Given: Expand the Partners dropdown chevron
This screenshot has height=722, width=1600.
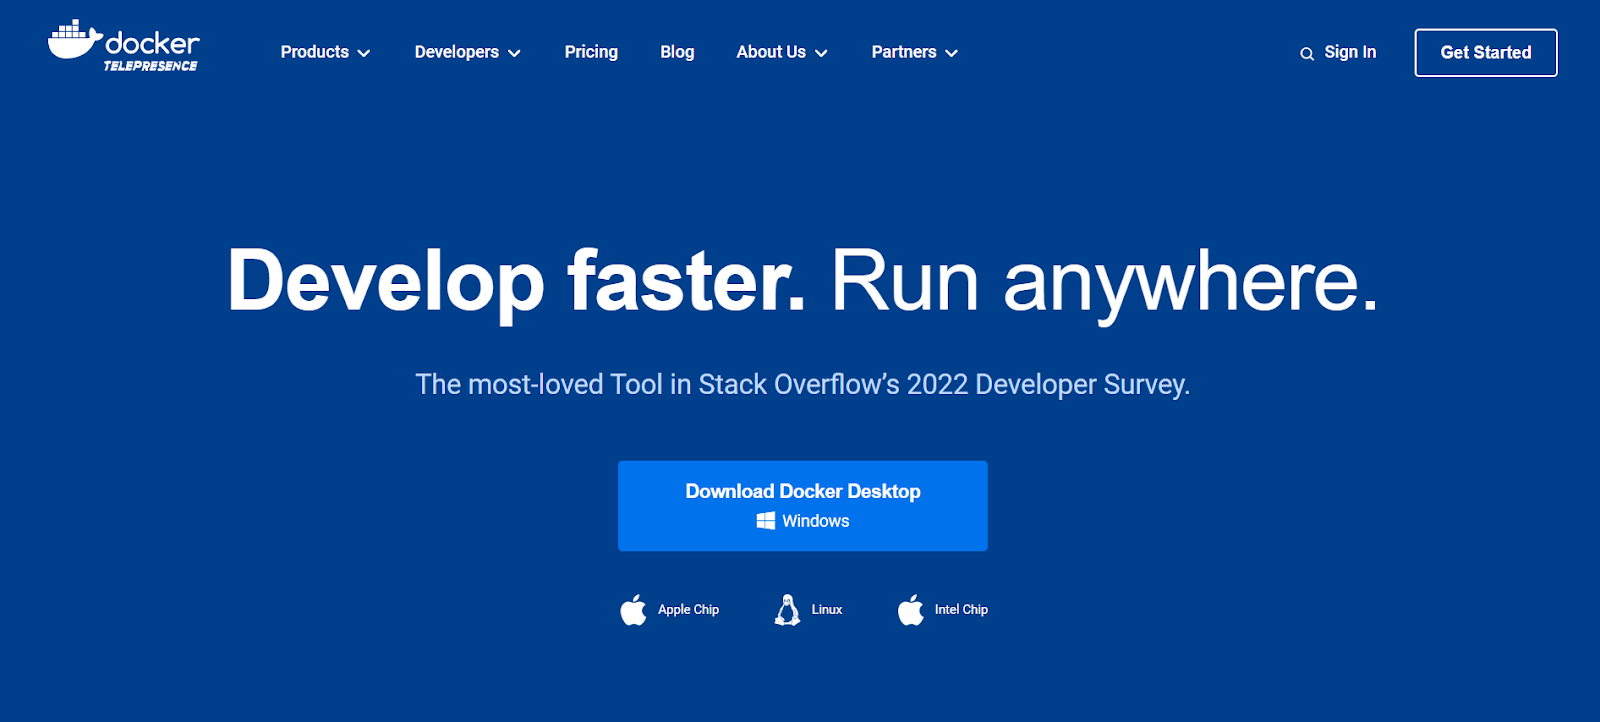Looking at the screenshot, I should [951, 53].
